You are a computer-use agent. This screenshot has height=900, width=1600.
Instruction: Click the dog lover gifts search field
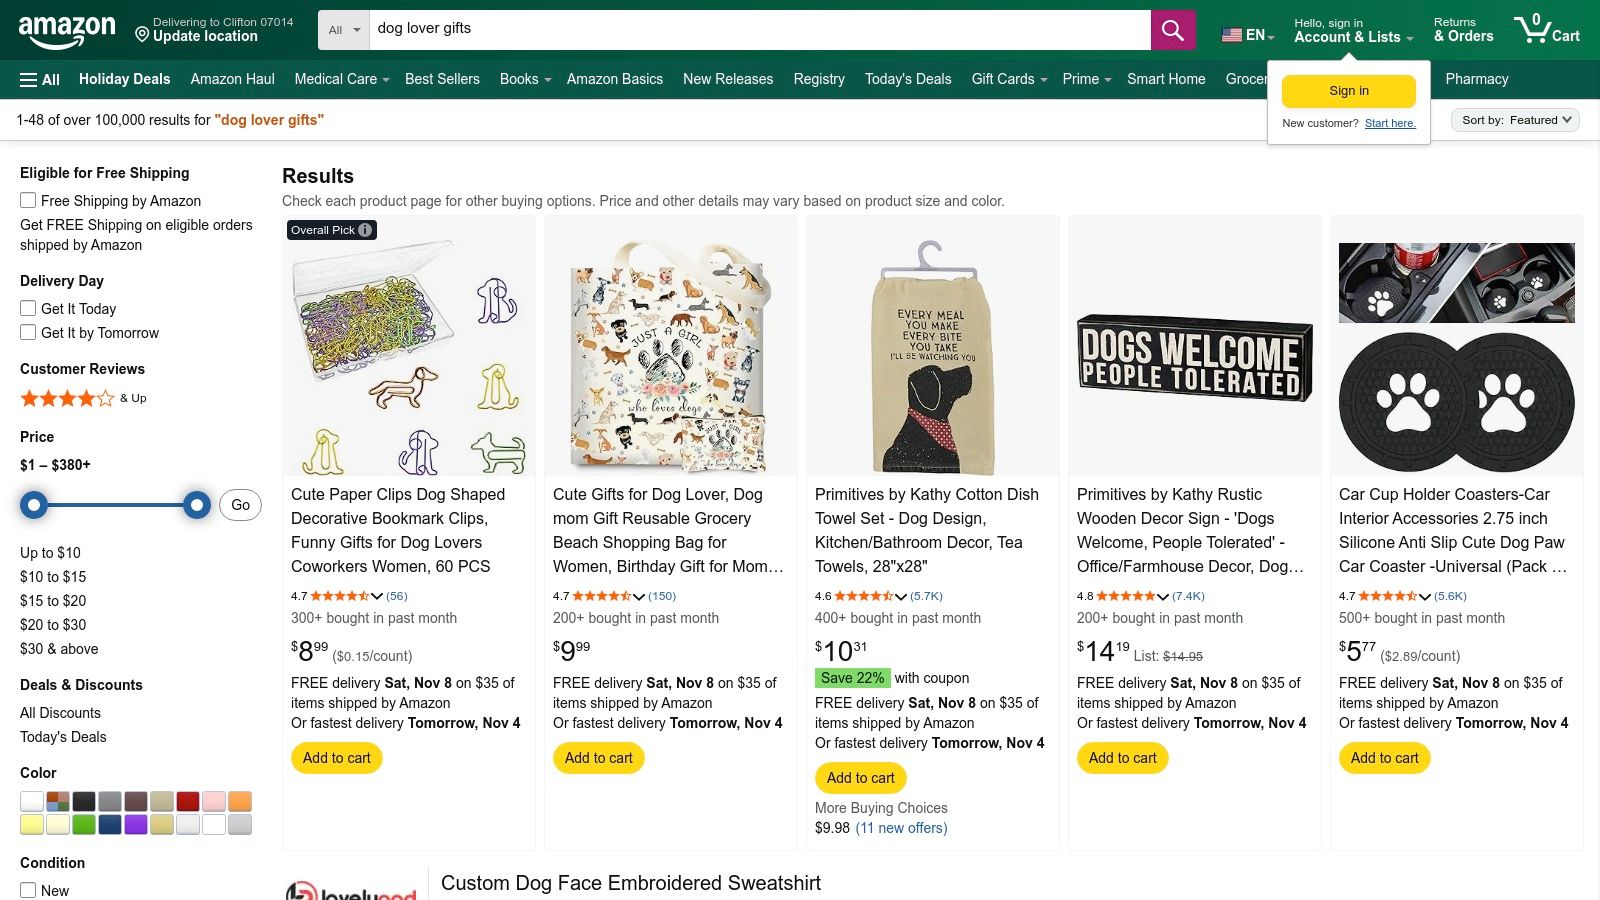(760, 29)
